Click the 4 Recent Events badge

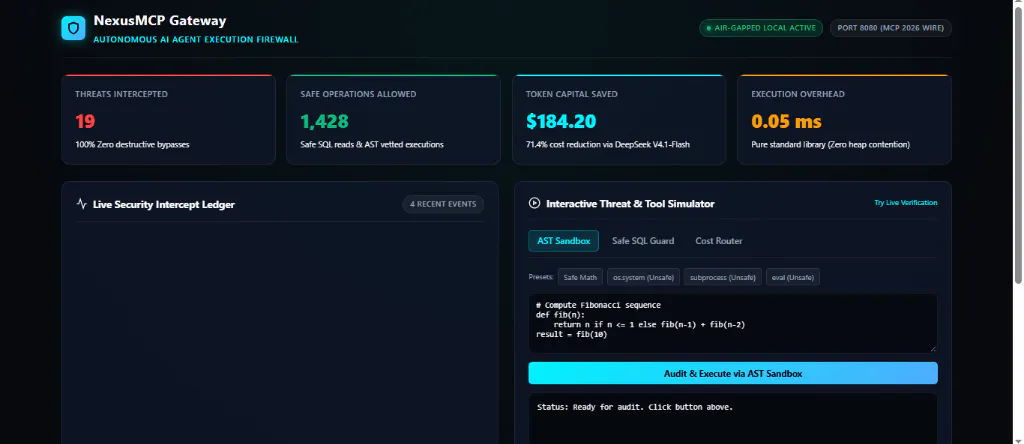click(x=443, y=204)
